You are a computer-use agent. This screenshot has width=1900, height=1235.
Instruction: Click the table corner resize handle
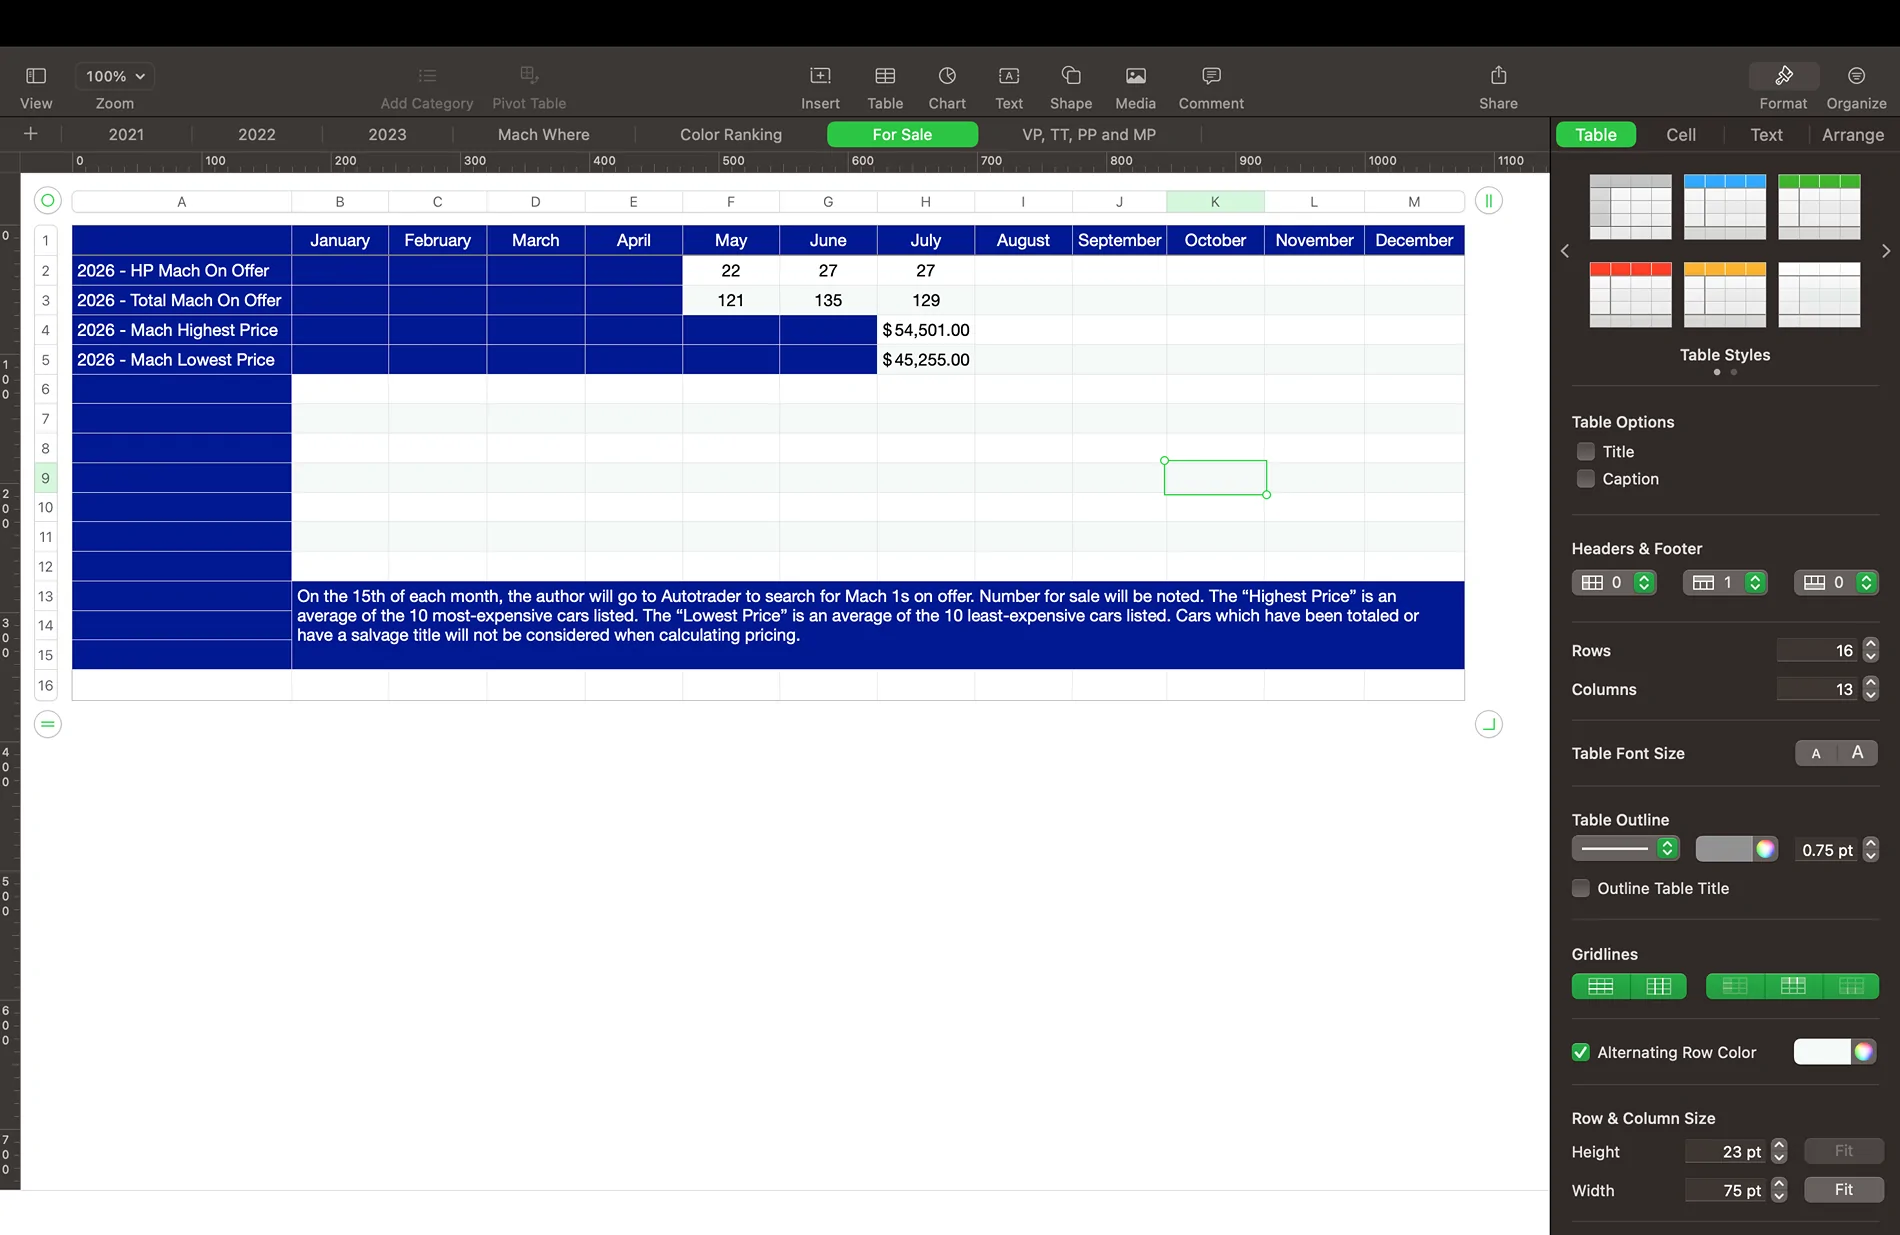1488,724
